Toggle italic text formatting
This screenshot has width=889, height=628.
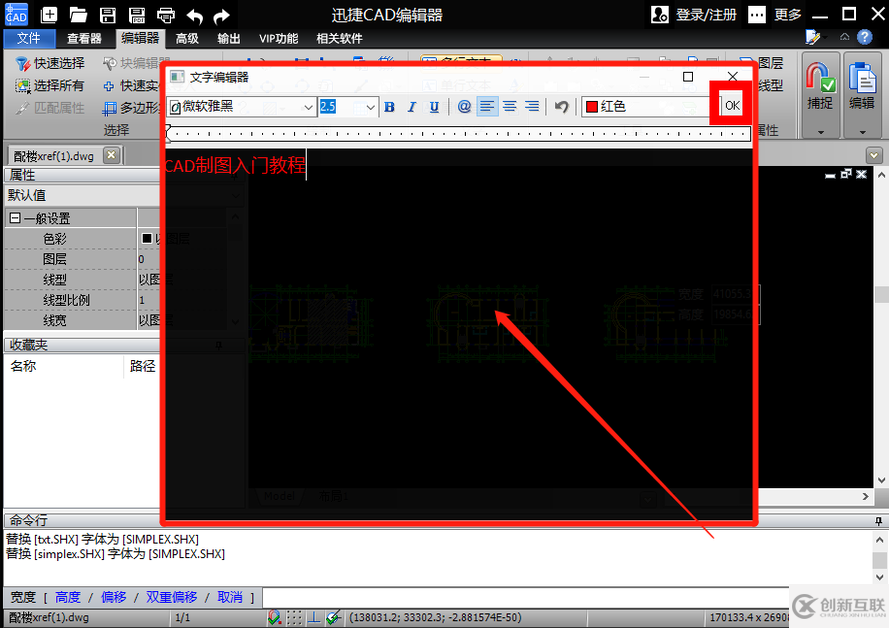click(412, 107)
